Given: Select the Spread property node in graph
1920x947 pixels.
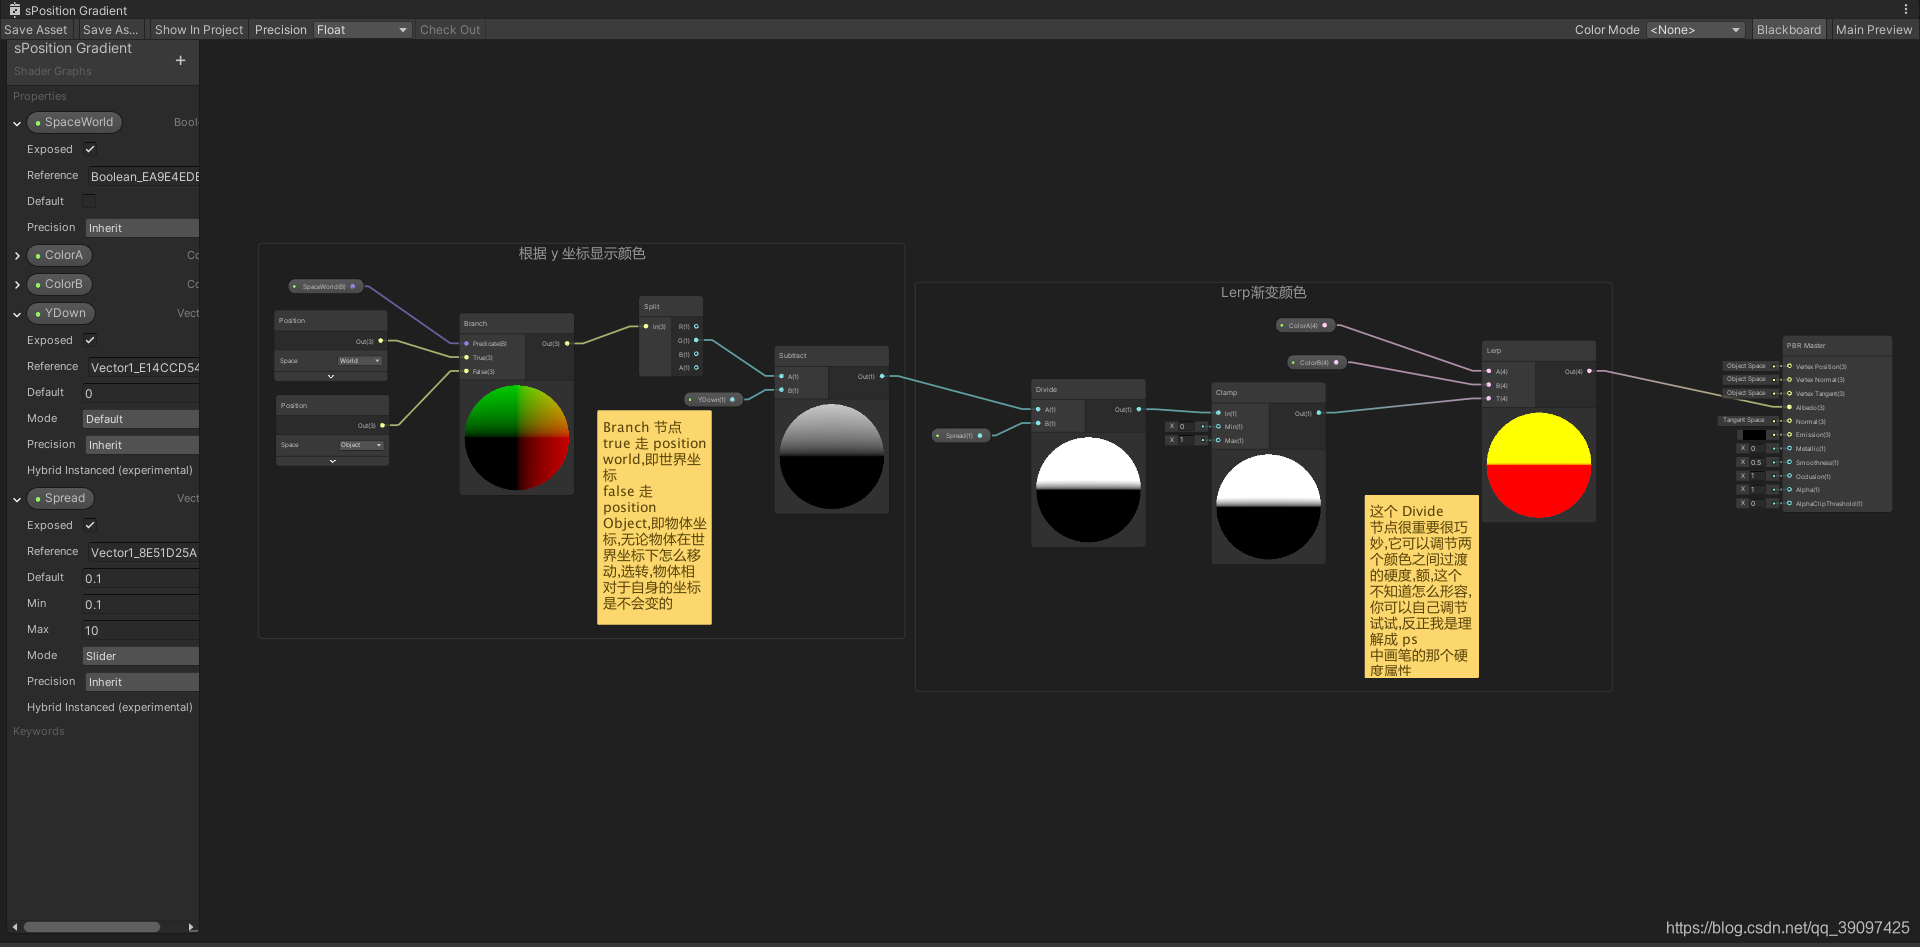Looking at the screenshot, I should coord(961,435).
